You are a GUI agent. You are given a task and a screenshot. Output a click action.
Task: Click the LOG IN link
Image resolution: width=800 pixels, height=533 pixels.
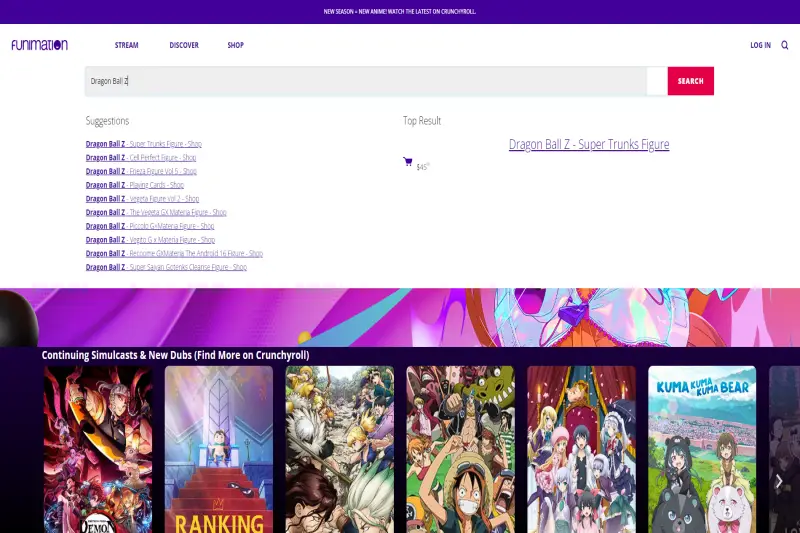[760, 45]
